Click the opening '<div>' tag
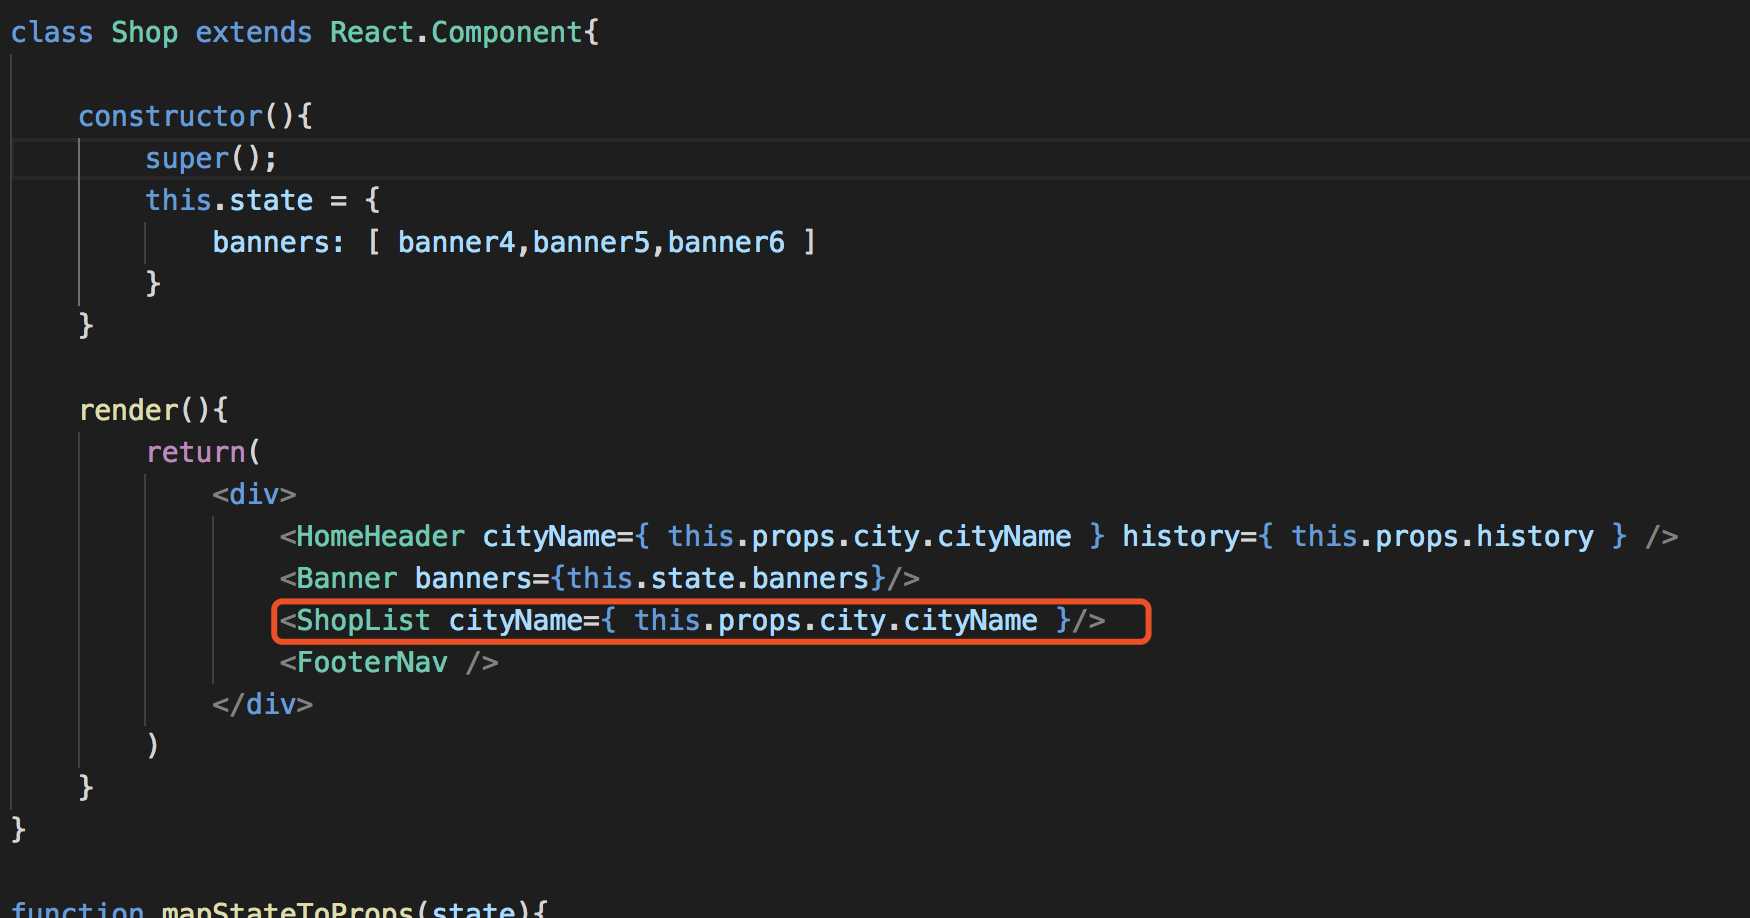 click(x=254, y=495)
